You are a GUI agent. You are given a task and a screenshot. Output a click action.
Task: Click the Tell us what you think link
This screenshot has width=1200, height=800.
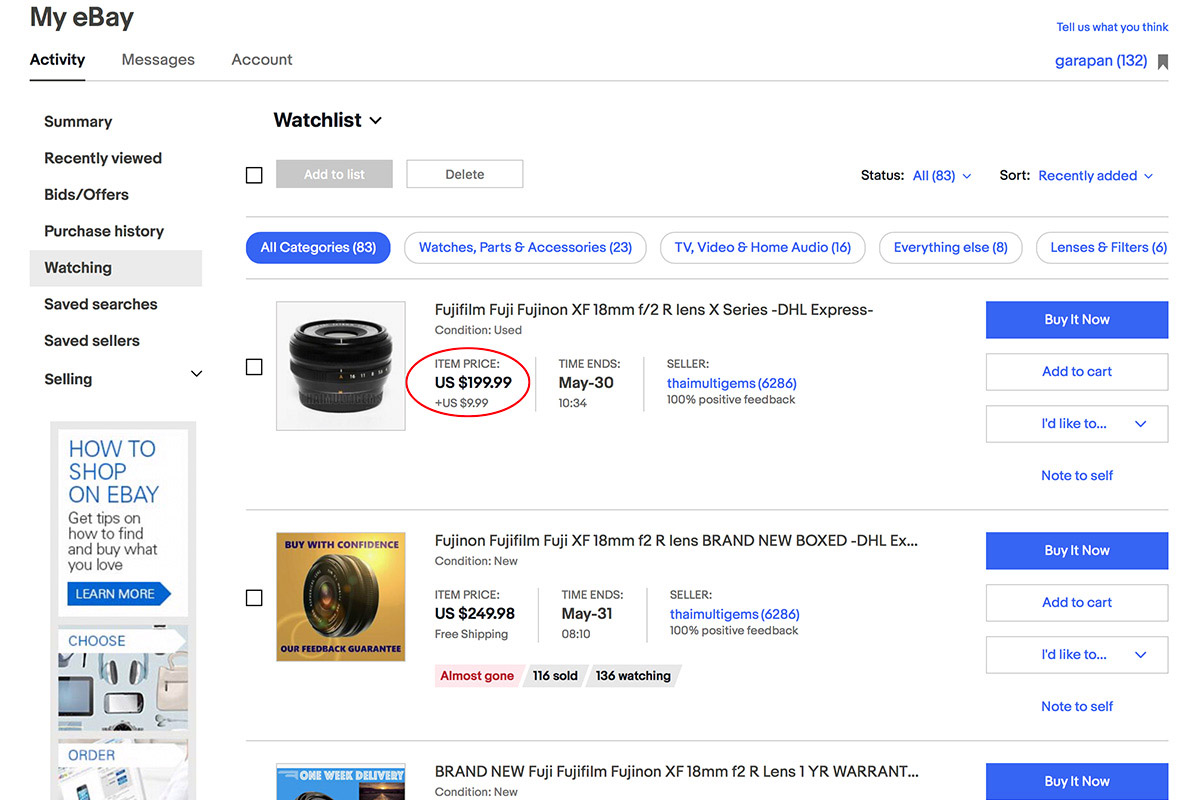[1112, 27]
